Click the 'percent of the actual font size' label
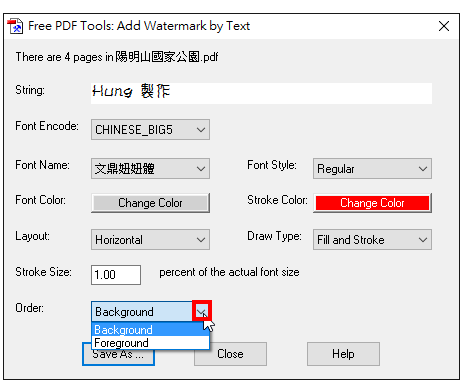The image size is (476, 390). coord(229,272)
